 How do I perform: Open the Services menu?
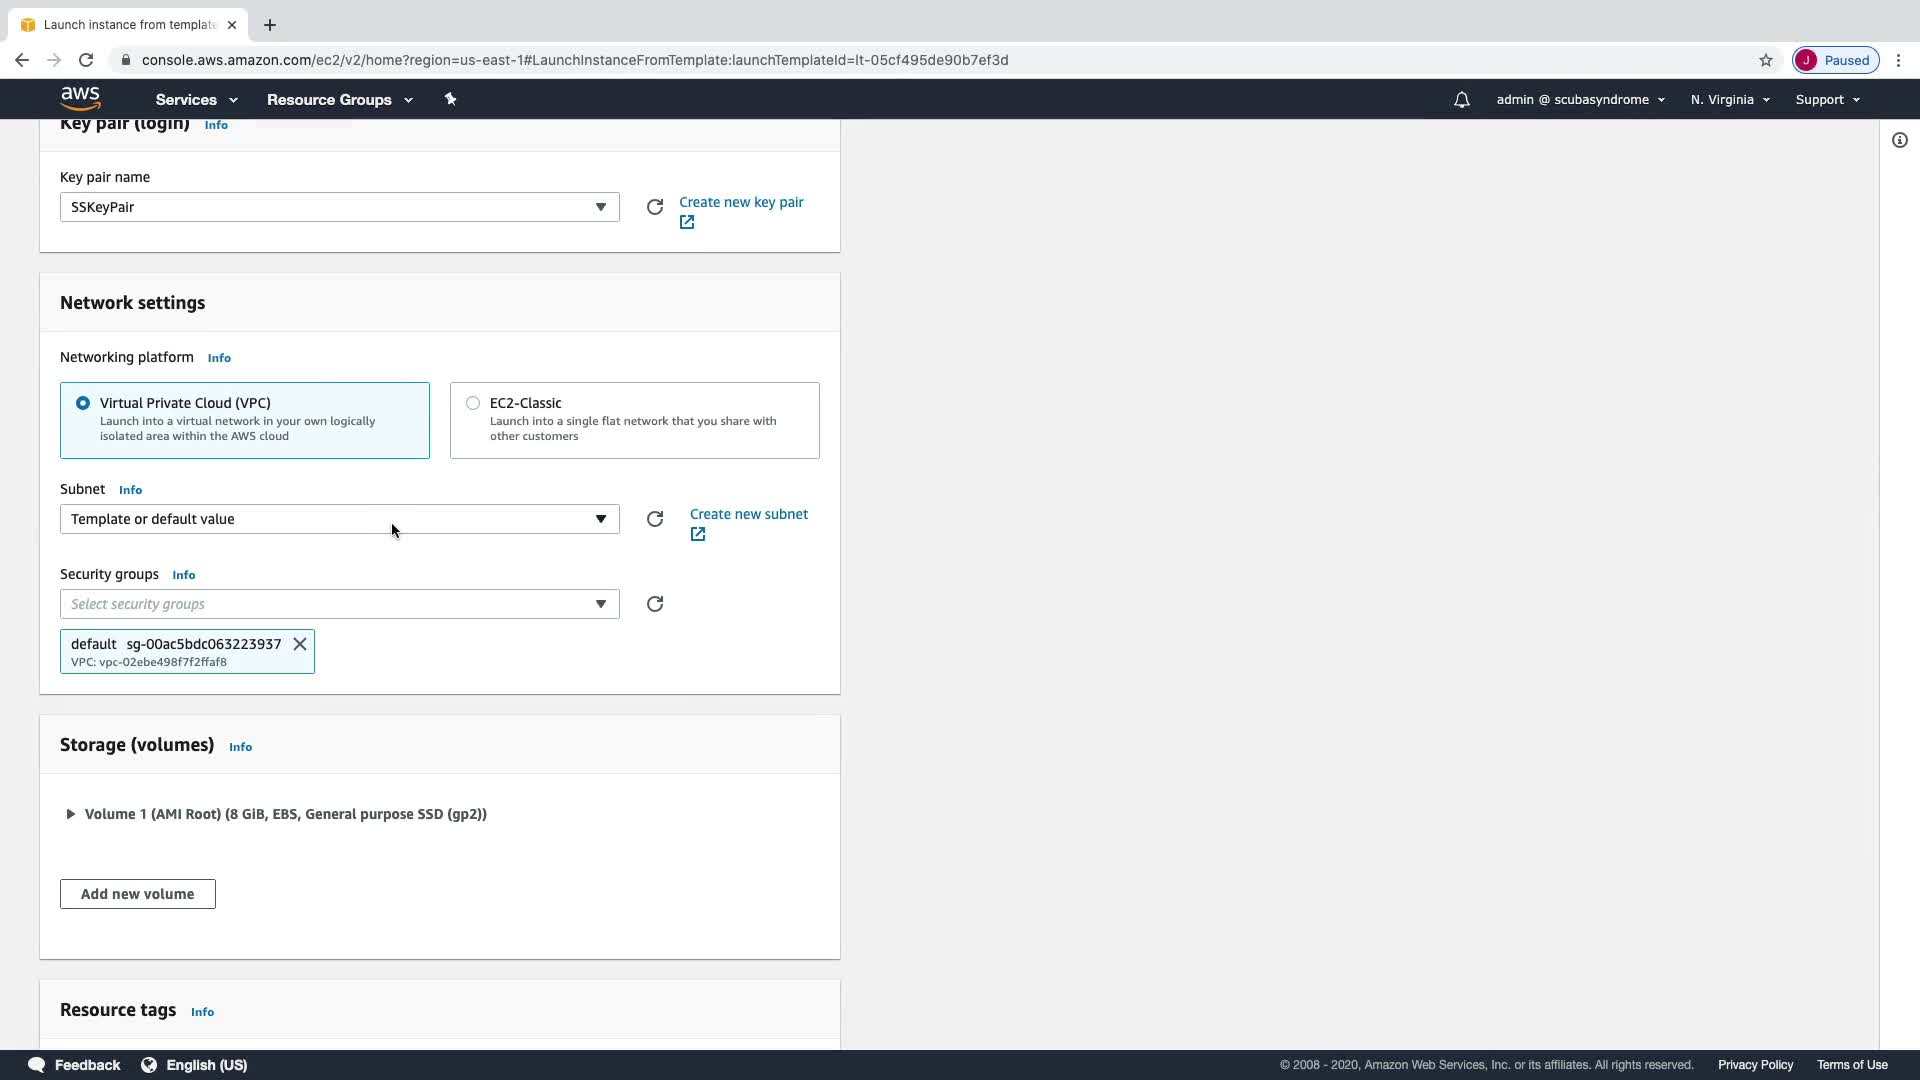[x=196, y=100]
